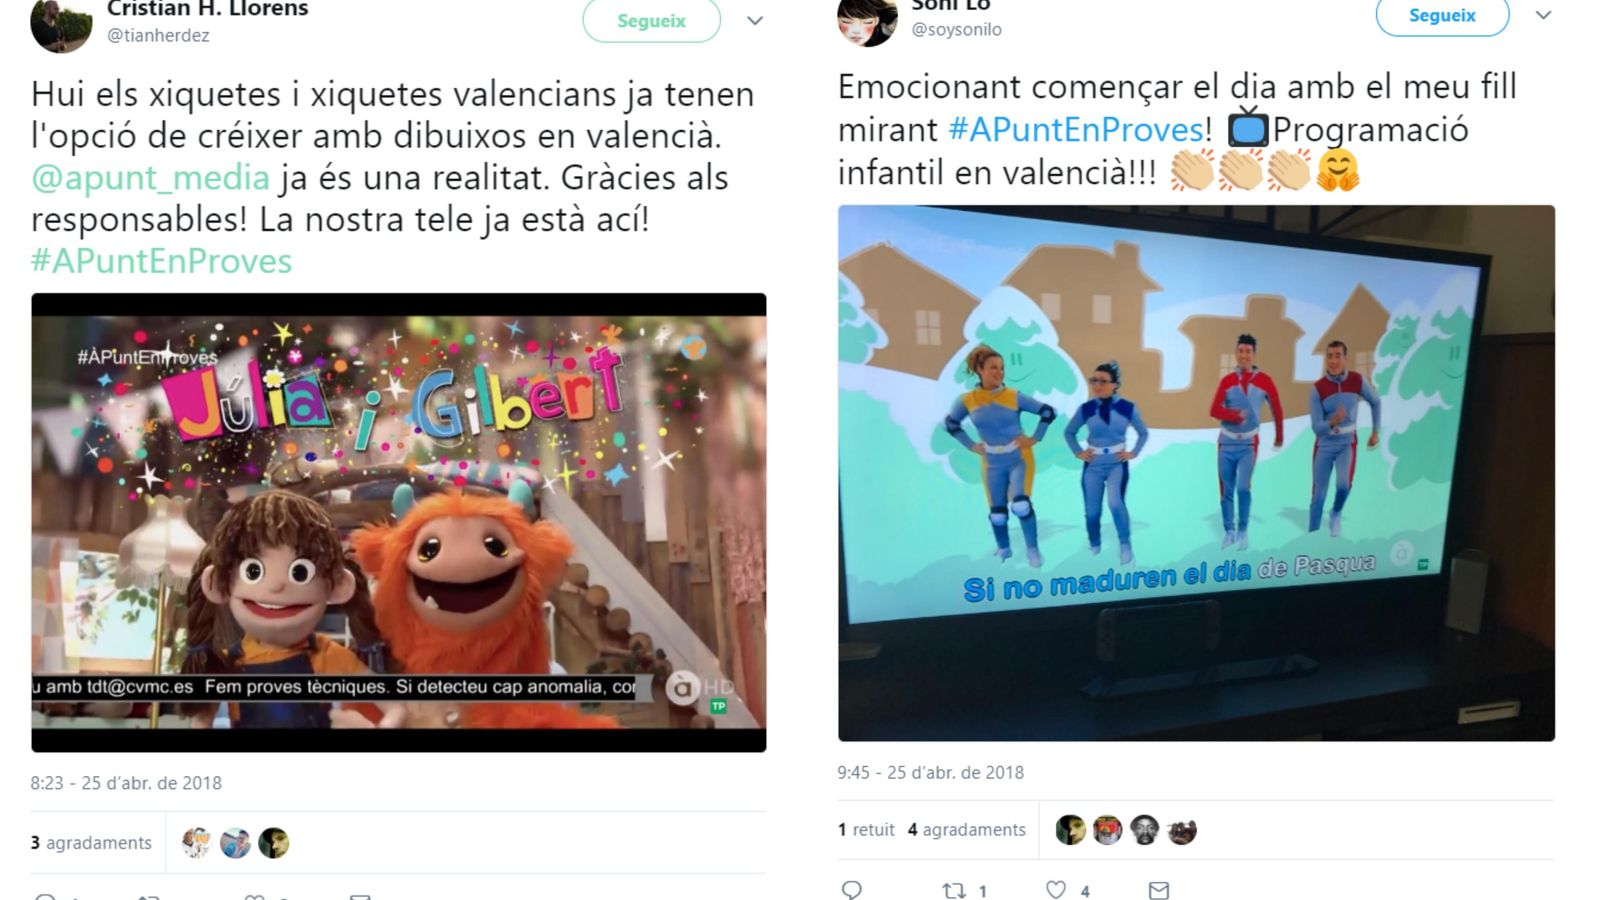Follow @tianherdez with the Segueix button

[651, 20]
